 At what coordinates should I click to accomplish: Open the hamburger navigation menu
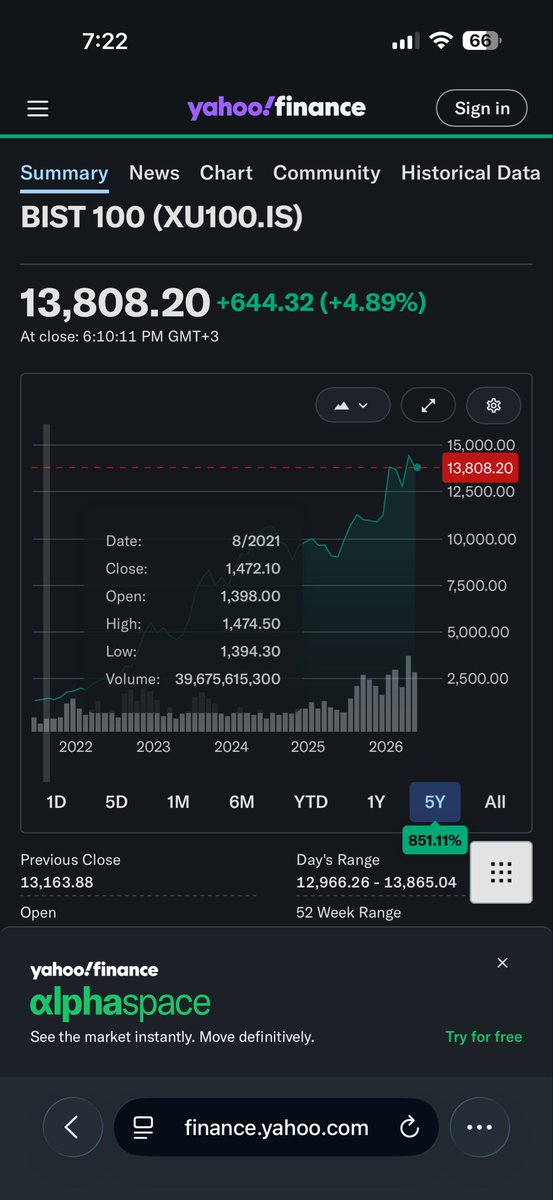[x=38, y=109]
